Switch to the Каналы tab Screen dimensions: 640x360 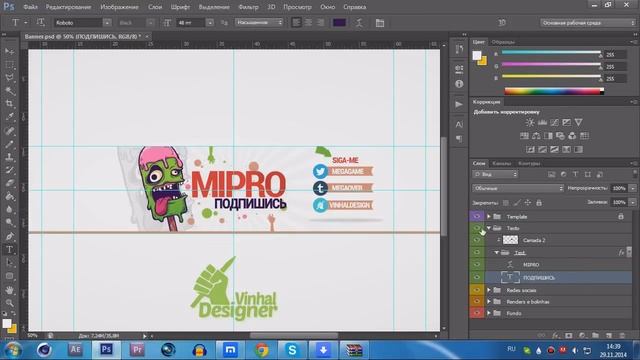(x=501, y=163)
